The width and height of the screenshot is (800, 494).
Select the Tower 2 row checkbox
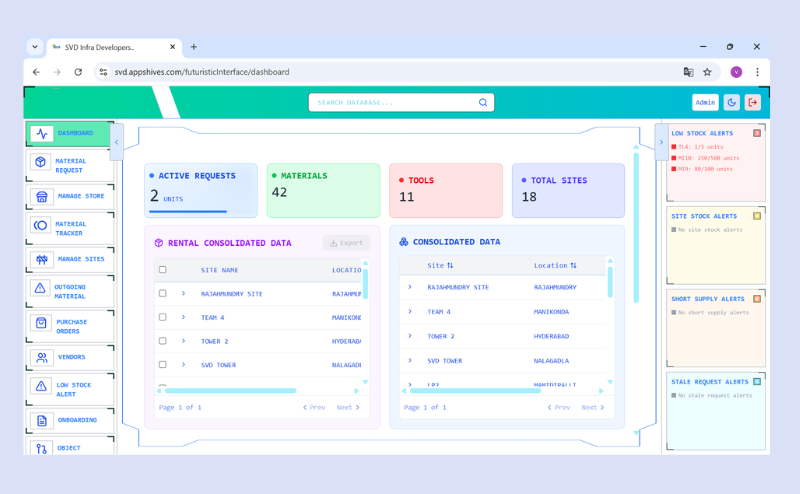tap(163, 341)
